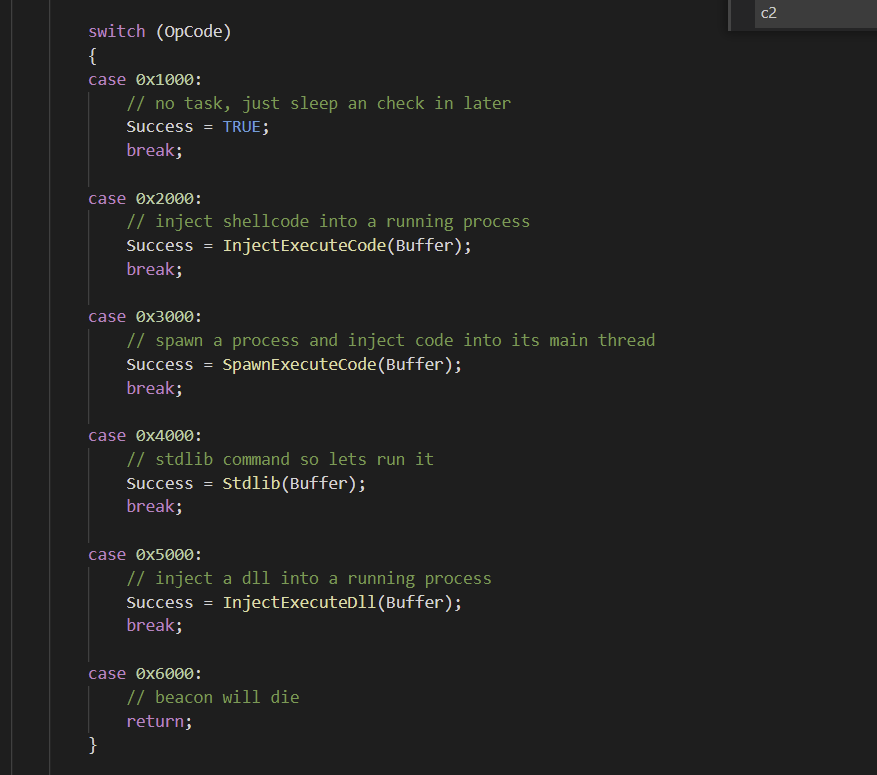The height and width of the screenshot is (775, 877).
Task: Click the "case" keyword before 0x3000
Action: (107, 317)
